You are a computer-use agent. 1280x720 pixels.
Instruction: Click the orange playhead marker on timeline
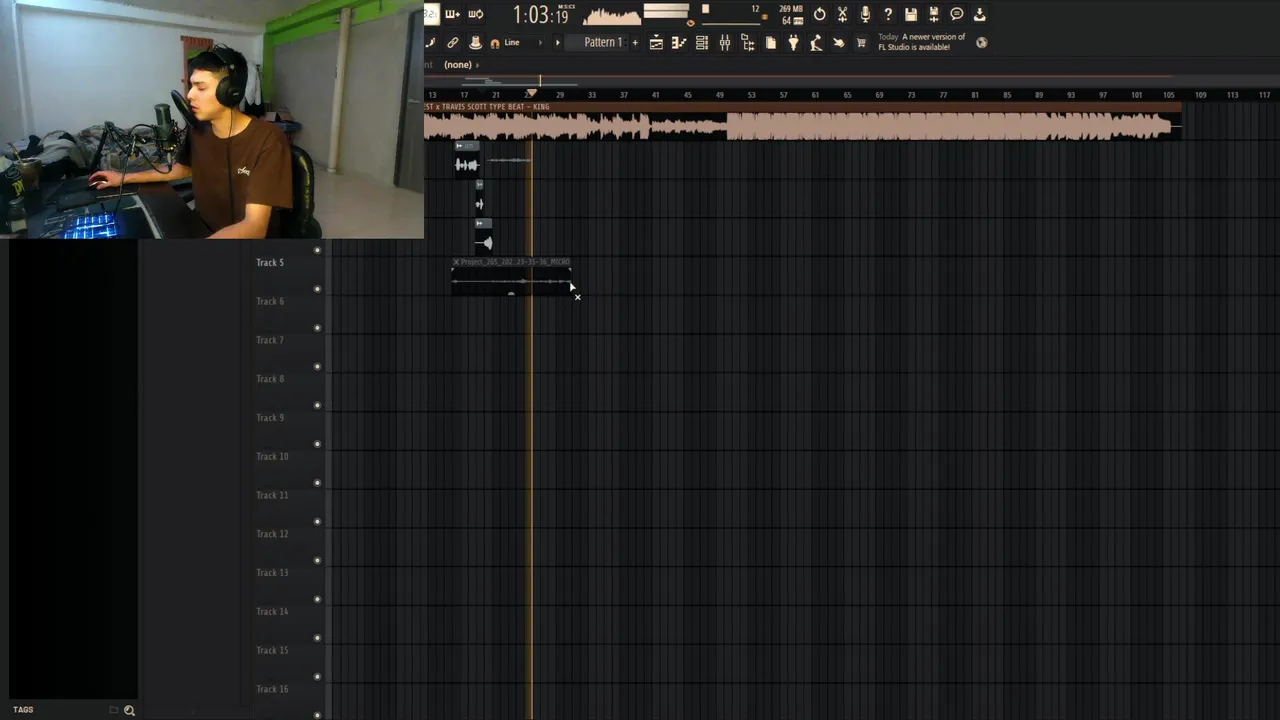pos(531,93)
